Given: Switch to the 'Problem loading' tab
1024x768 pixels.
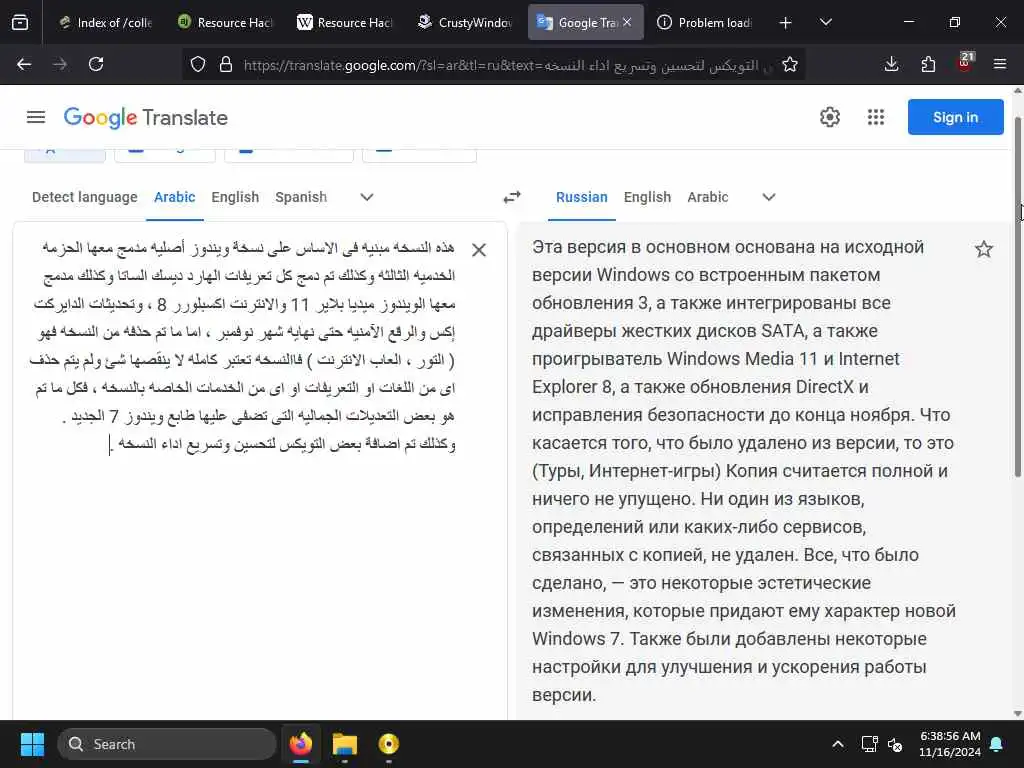Looking at the screenshot, I should (x=705, y=23).
